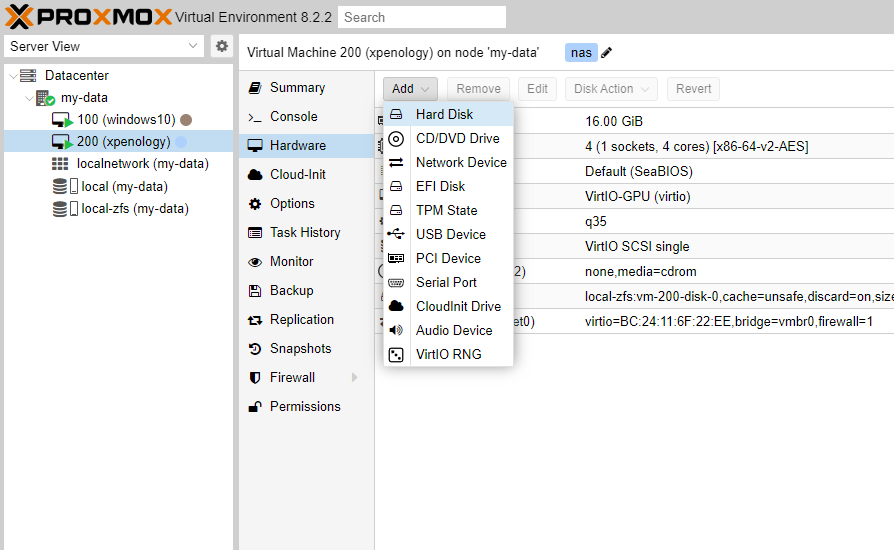Click the localnetwork grid icon
Viewport: 894px width, 550px height.
click(x=60, y=164)
